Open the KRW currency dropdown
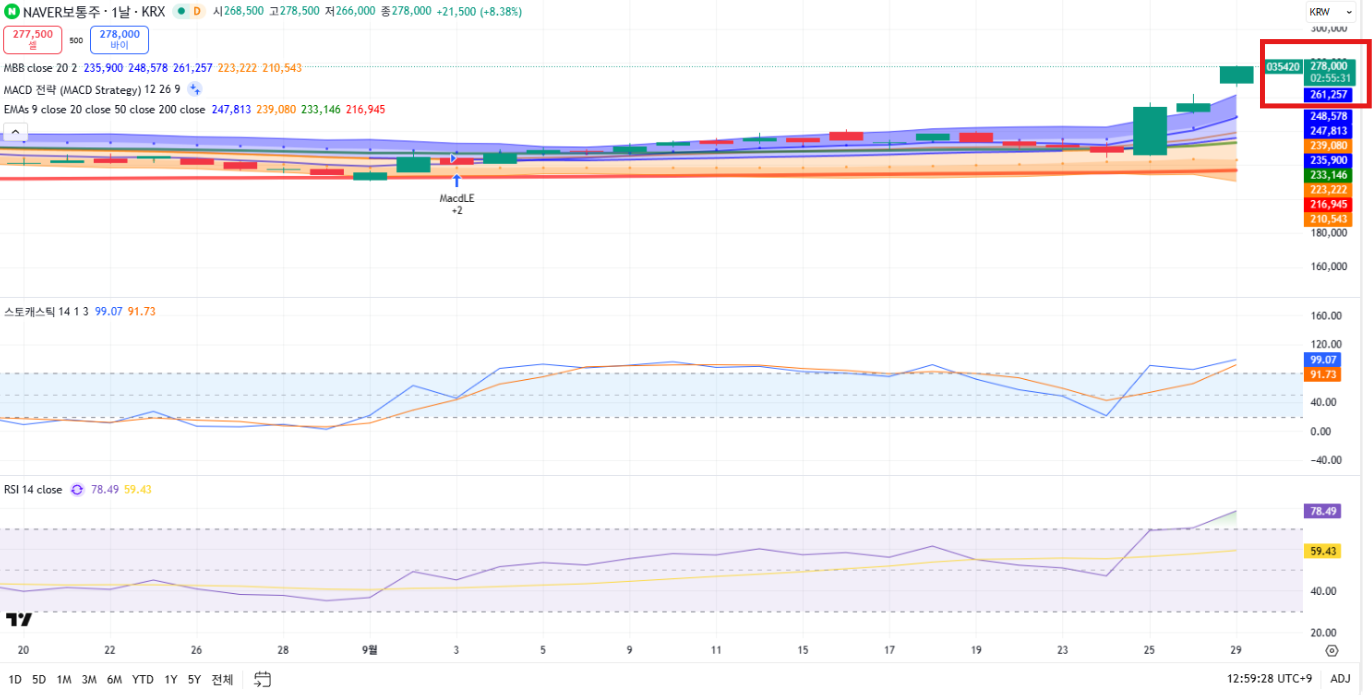This screenshot has height=695, width=1372. point(1331,12)
